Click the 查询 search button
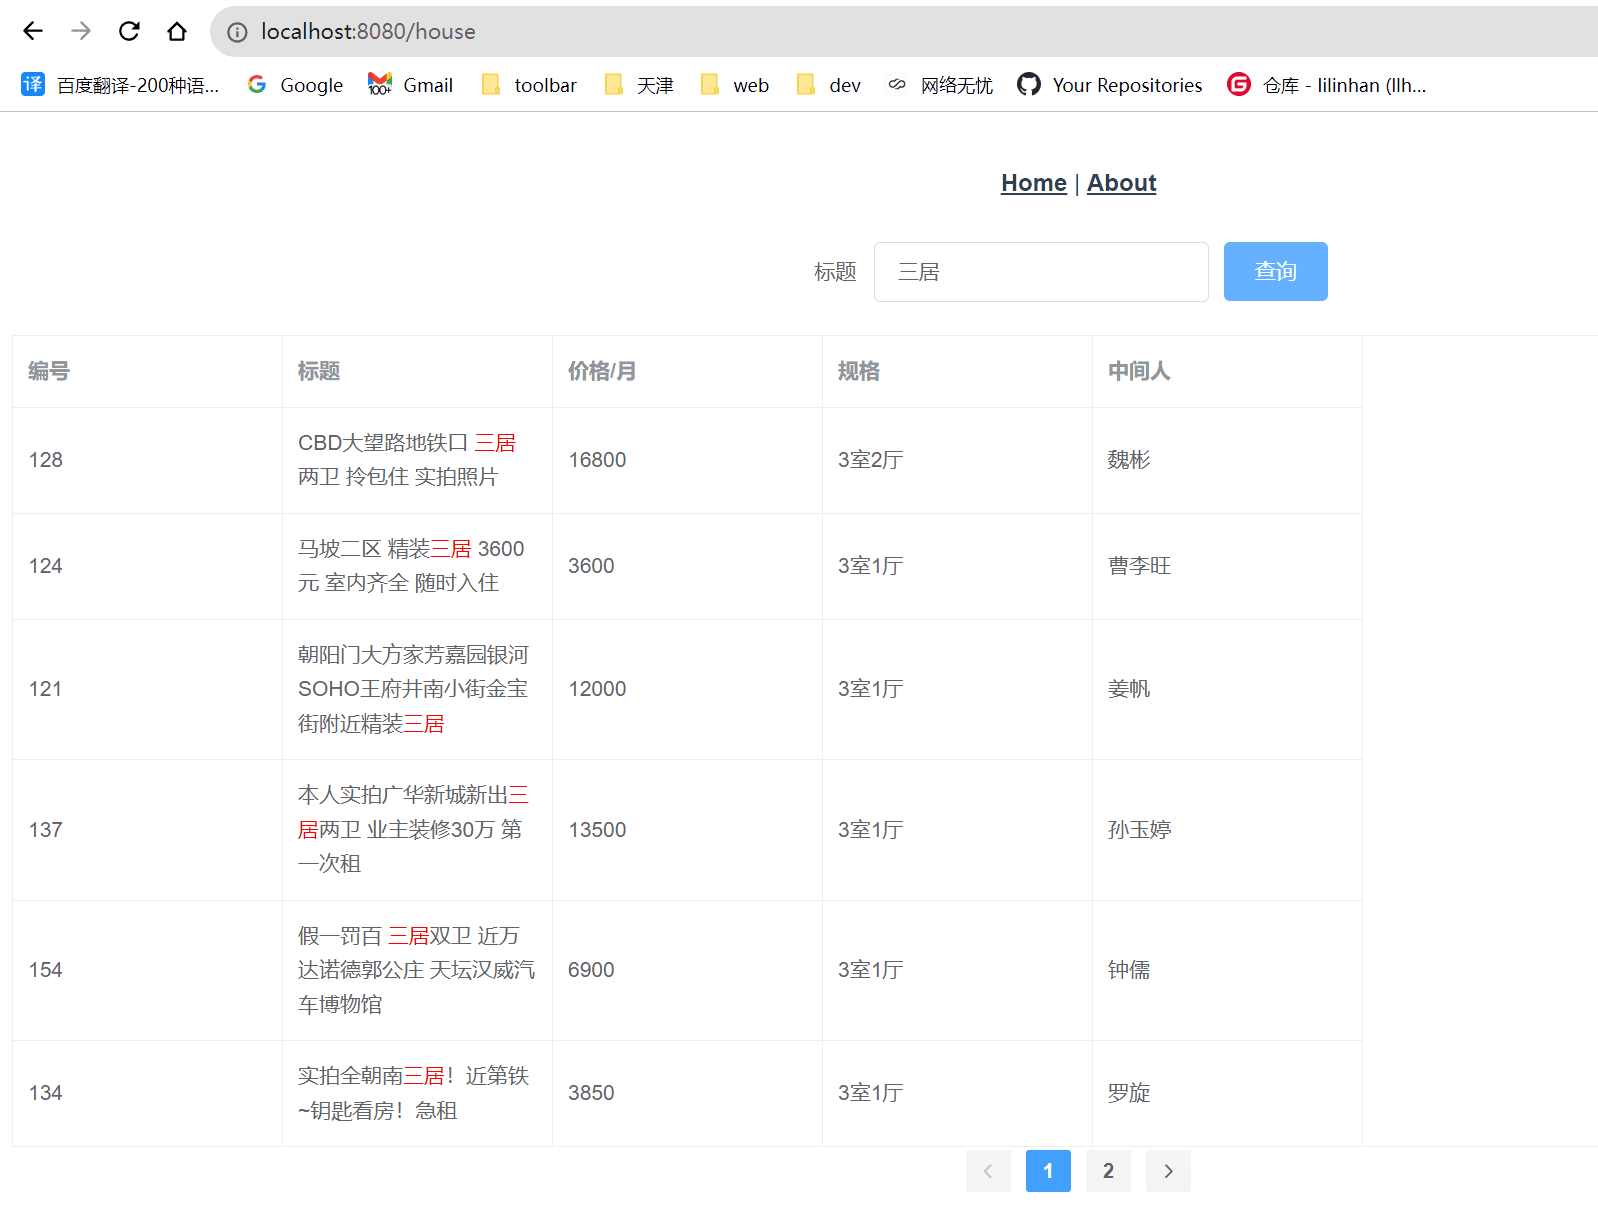Image resolution: width=1598 pixels, height=1224 pixels. (x=1275, y=271)
